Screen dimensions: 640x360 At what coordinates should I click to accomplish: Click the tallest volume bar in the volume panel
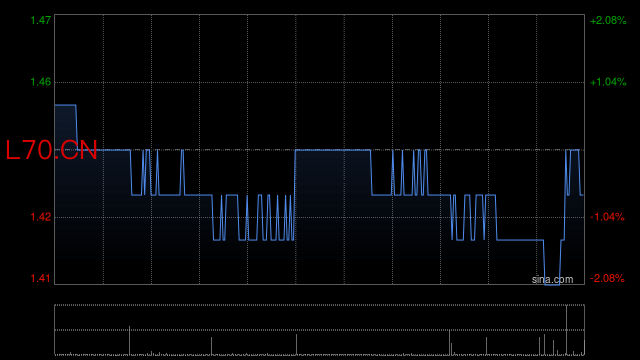(567, 330)
